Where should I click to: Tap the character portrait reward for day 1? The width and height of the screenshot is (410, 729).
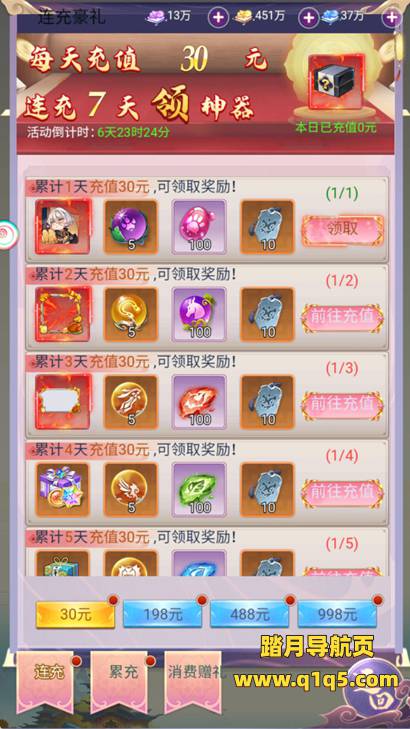(x=63, y=226)
